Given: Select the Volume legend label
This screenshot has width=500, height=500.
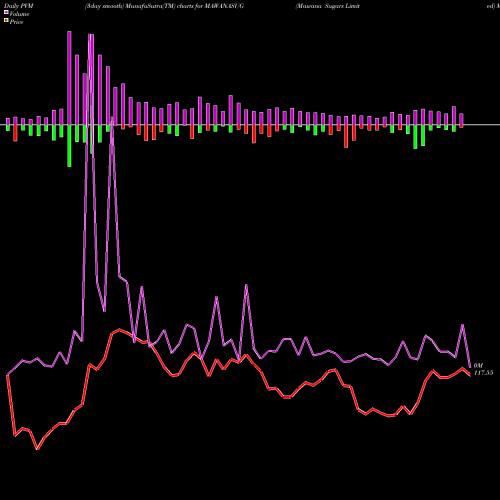Looking at the screenshot, I should [x=19, y=14].
